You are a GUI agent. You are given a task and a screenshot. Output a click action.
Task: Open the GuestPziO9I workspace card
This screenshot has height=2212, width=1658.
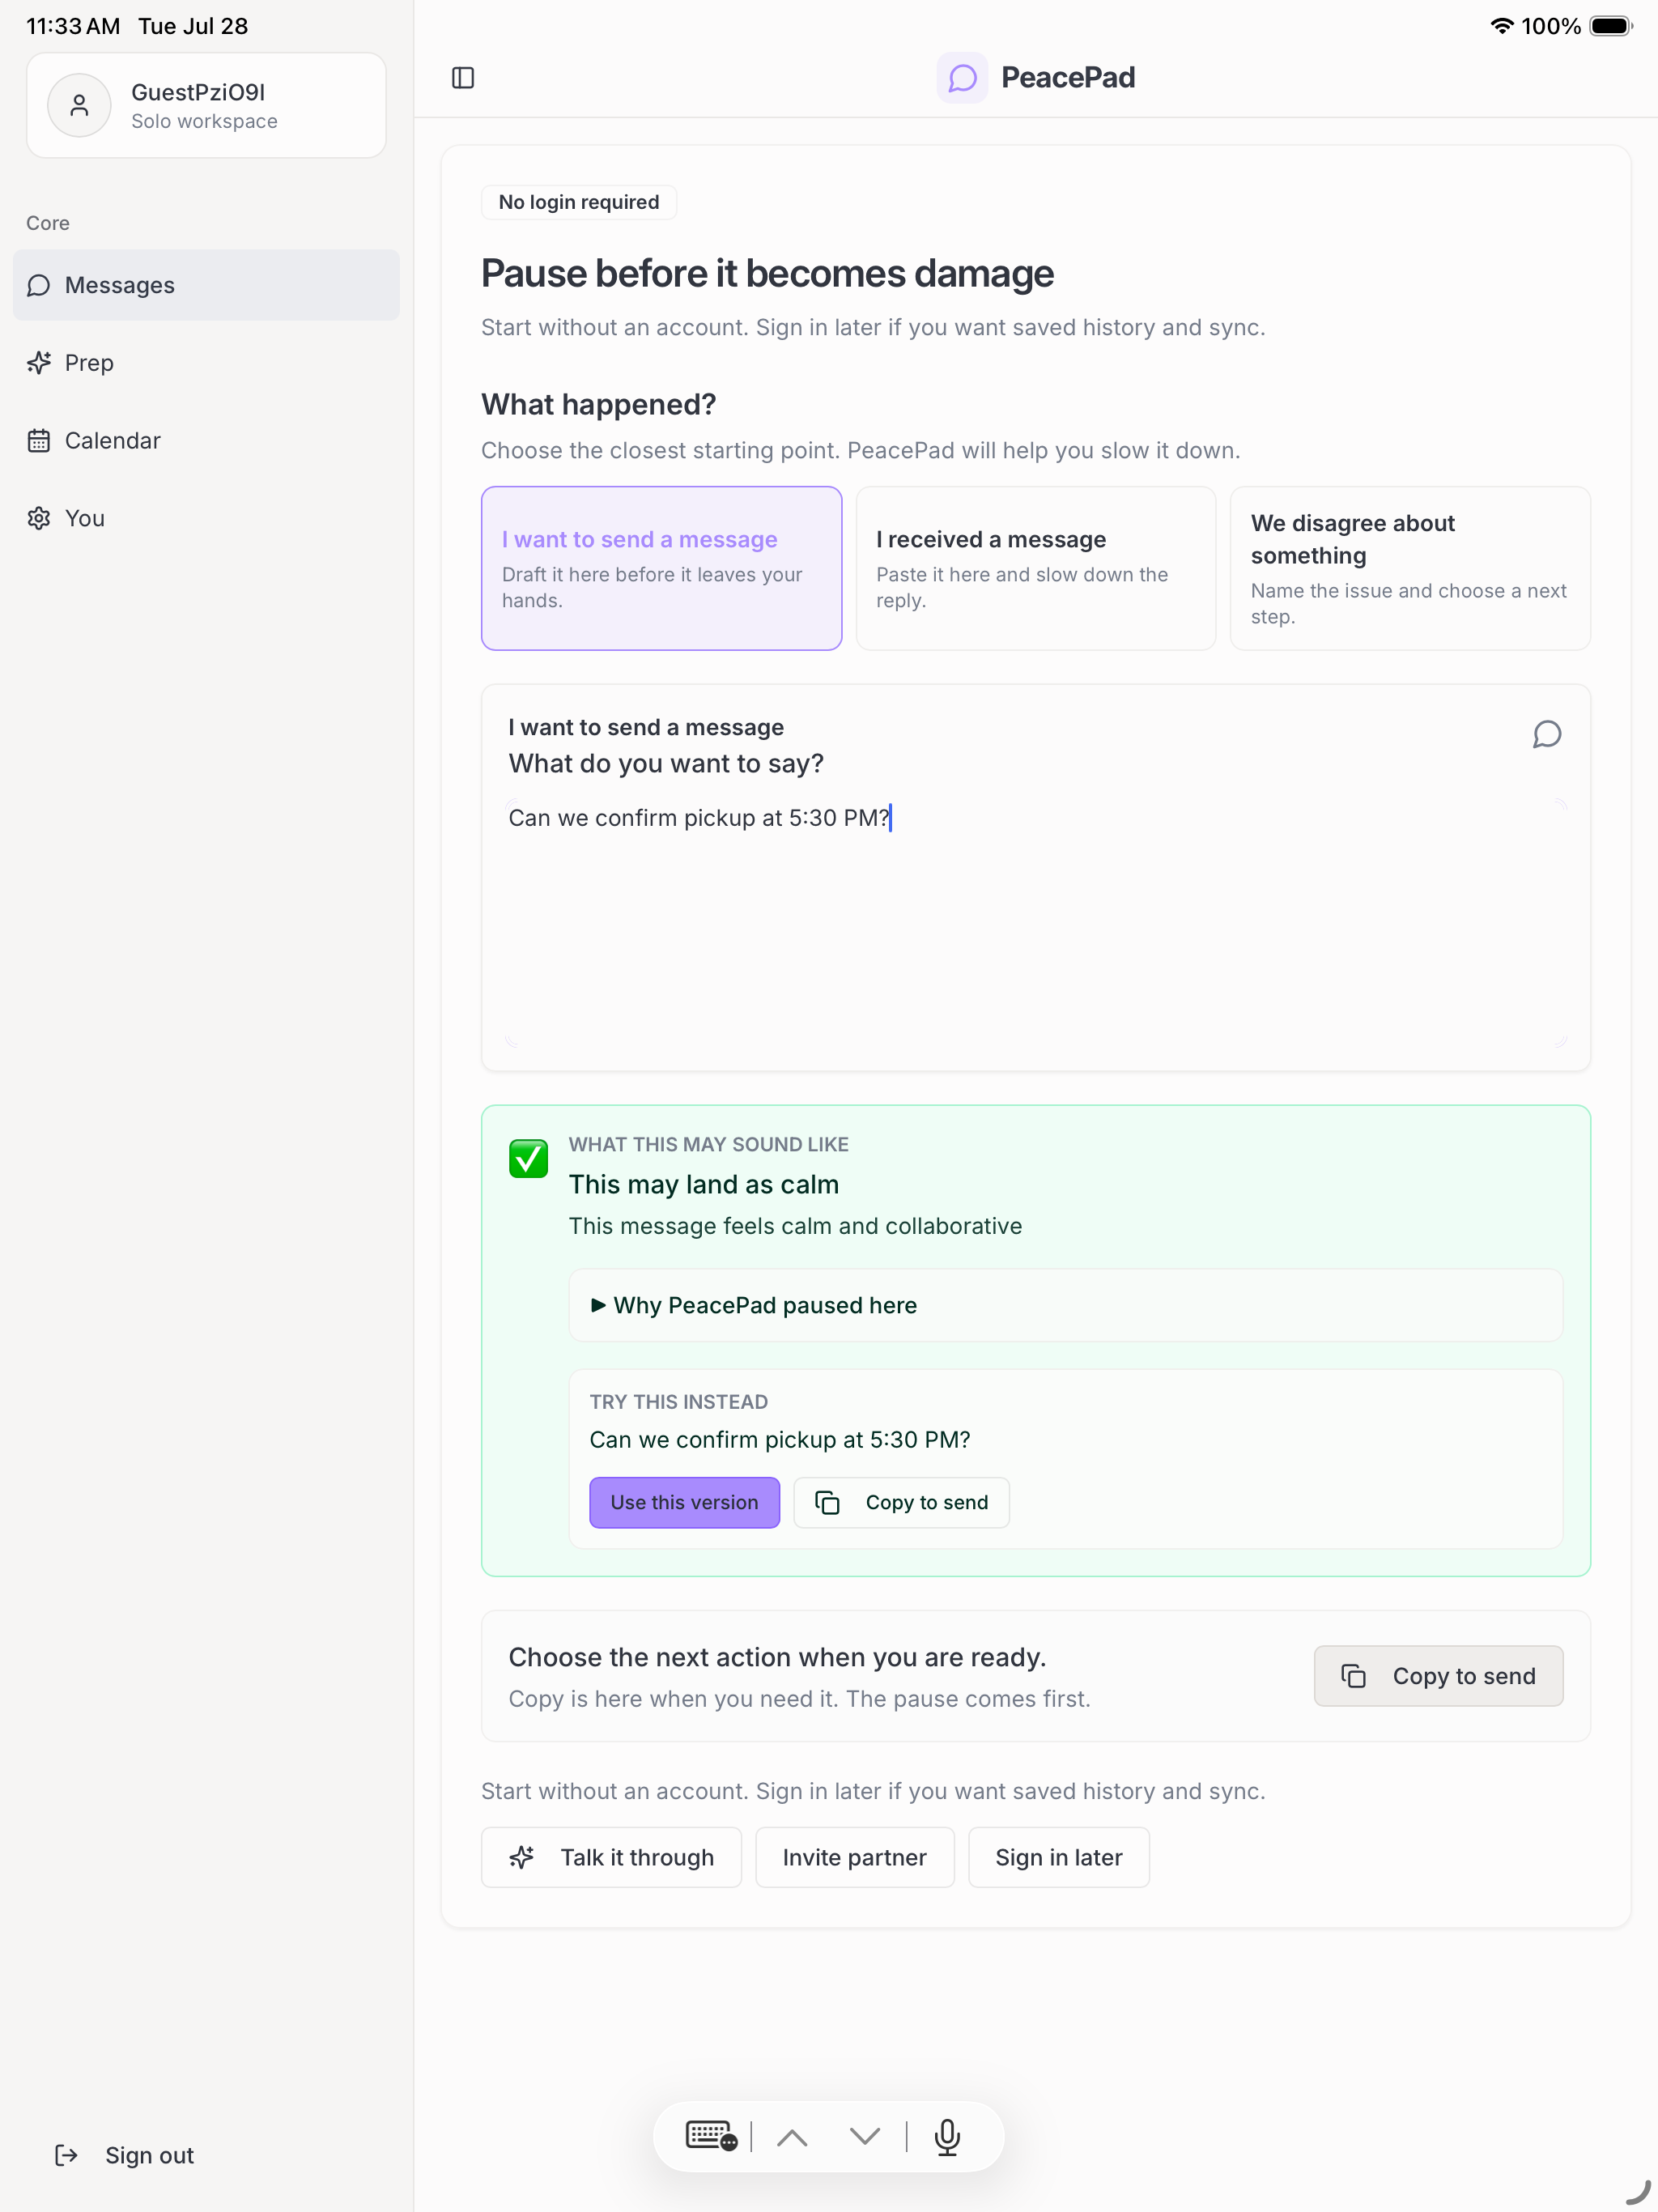[x=206, y=105]
